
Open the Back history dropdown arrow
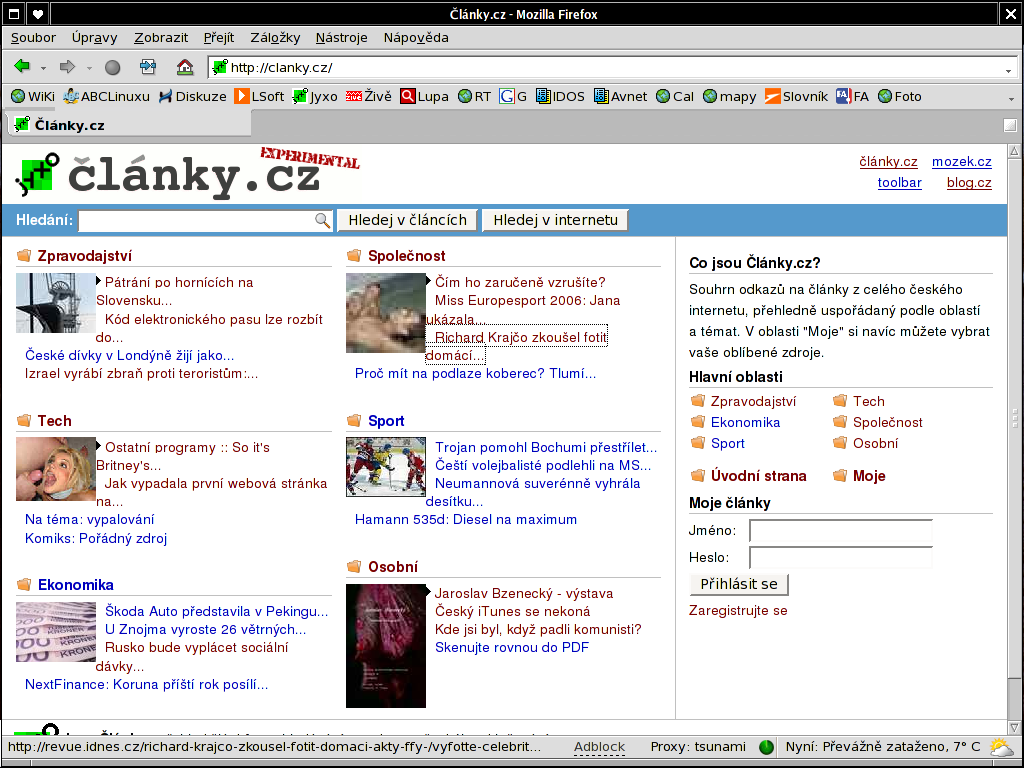(x=43, y=68)
